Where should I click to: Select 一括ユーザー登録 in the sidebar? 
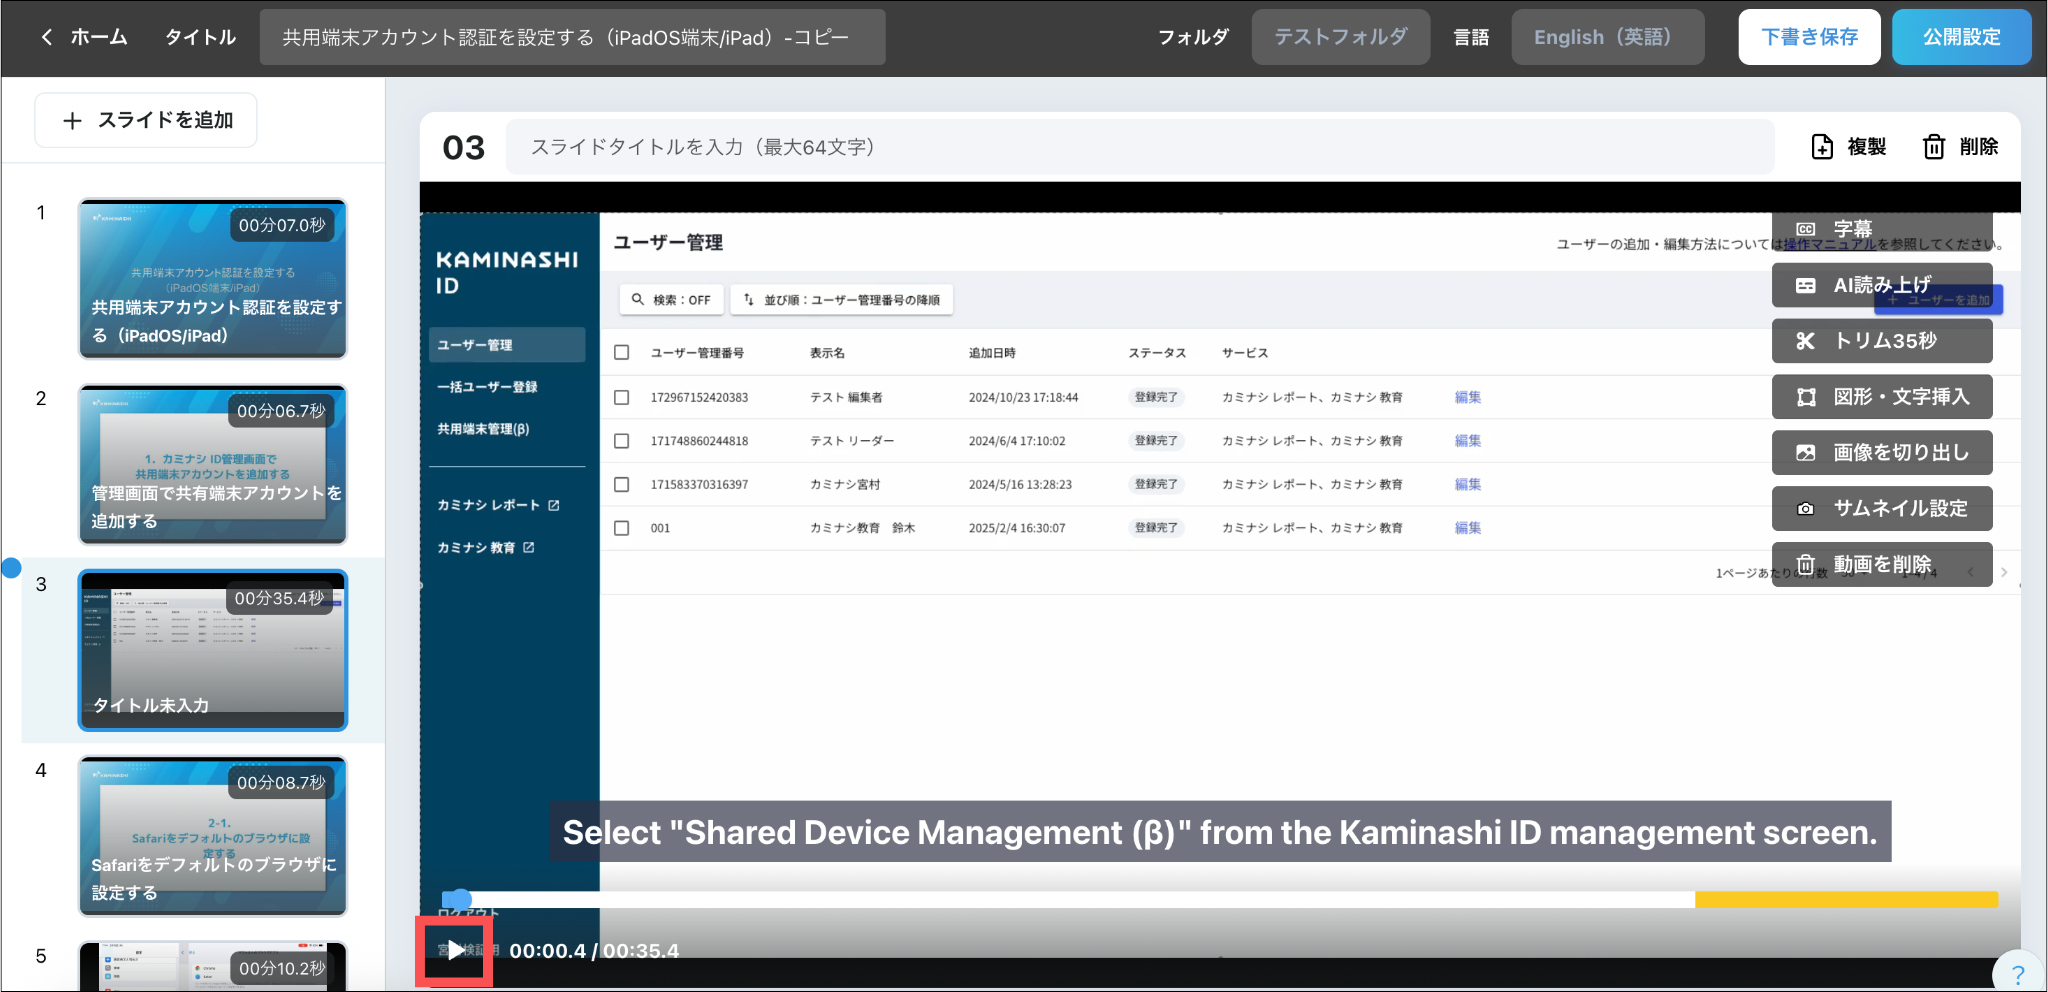(x=487, y=387)
